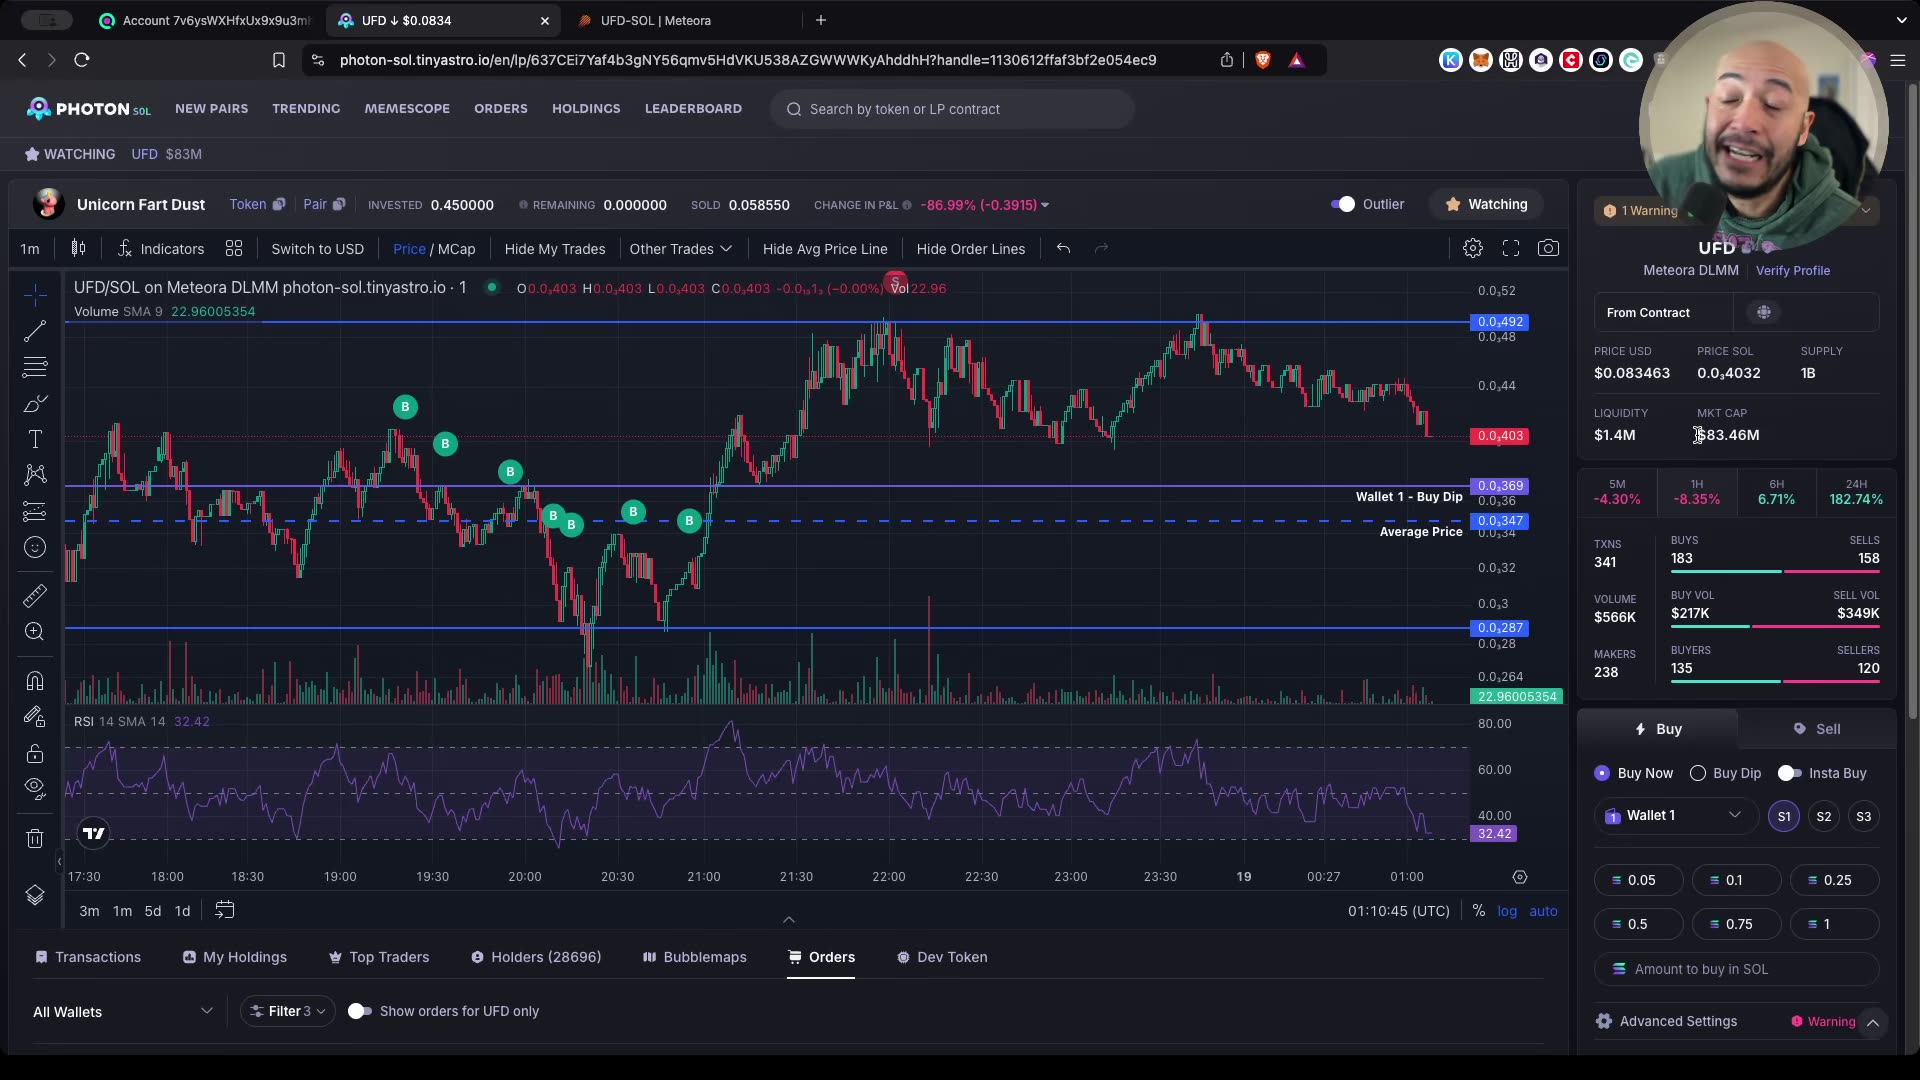Activate the magnet snapping tool
The image size is (1920, 1080).
click(35, 680)
